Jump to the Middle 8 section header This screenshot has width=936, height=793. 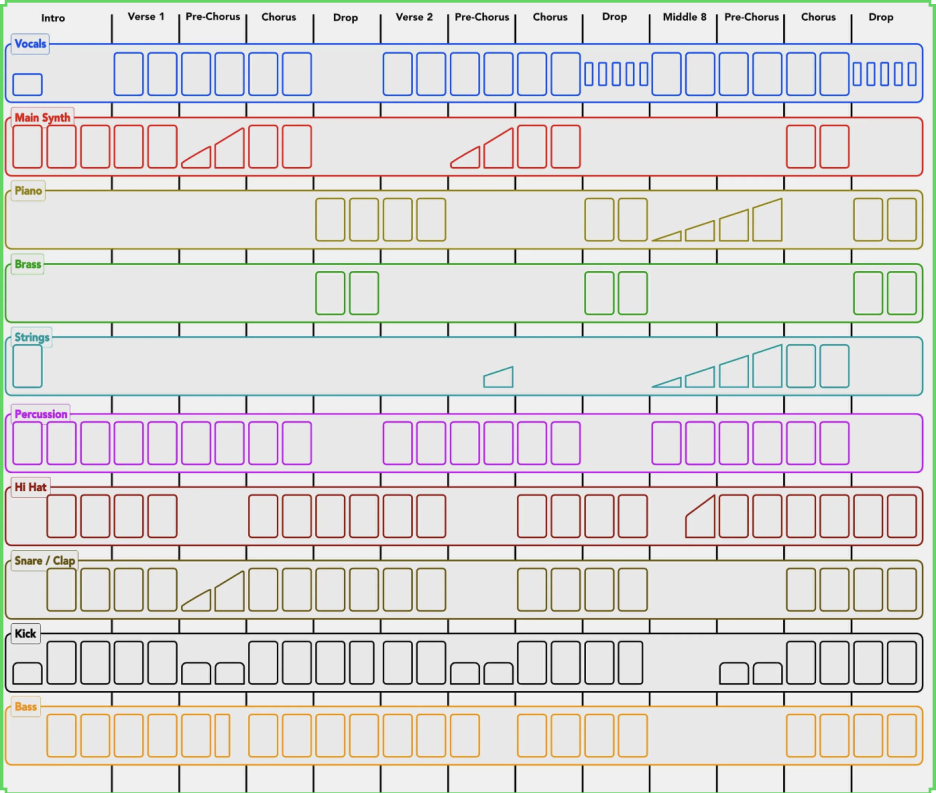coord(685,17)
